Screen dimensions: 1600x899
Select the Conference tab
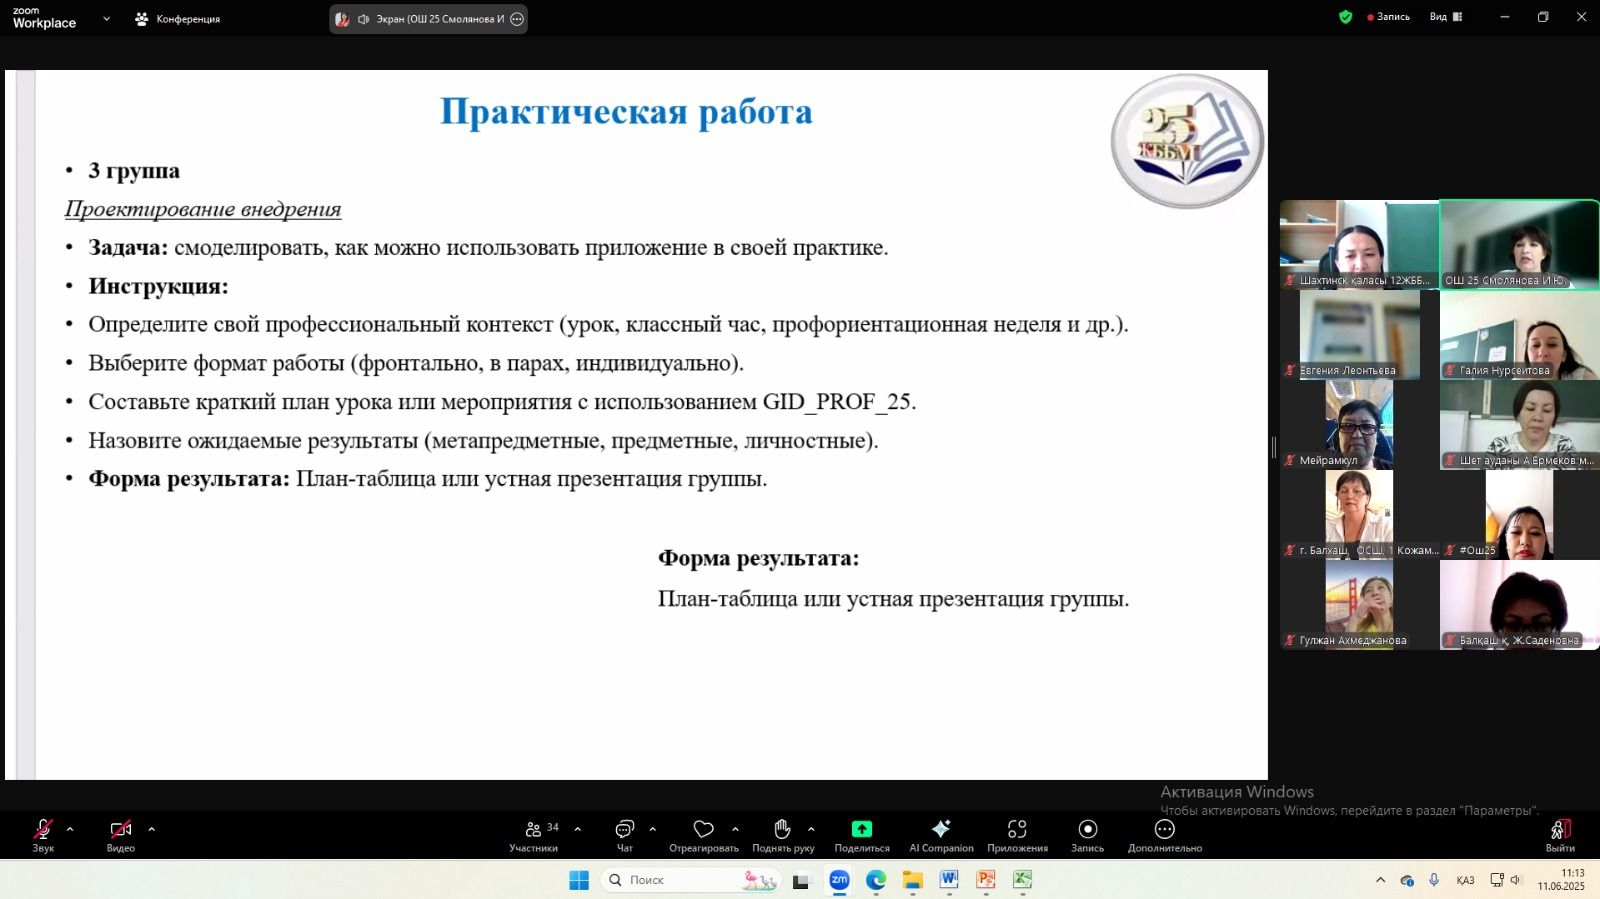coord(178,19)
